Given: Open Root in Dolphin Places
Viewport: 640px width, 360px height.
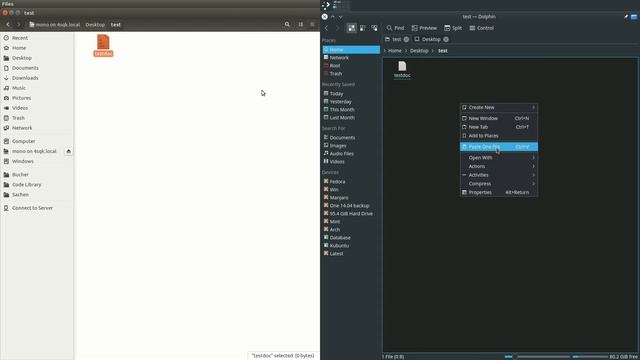Looking at the screenshot, I should 335,66.
